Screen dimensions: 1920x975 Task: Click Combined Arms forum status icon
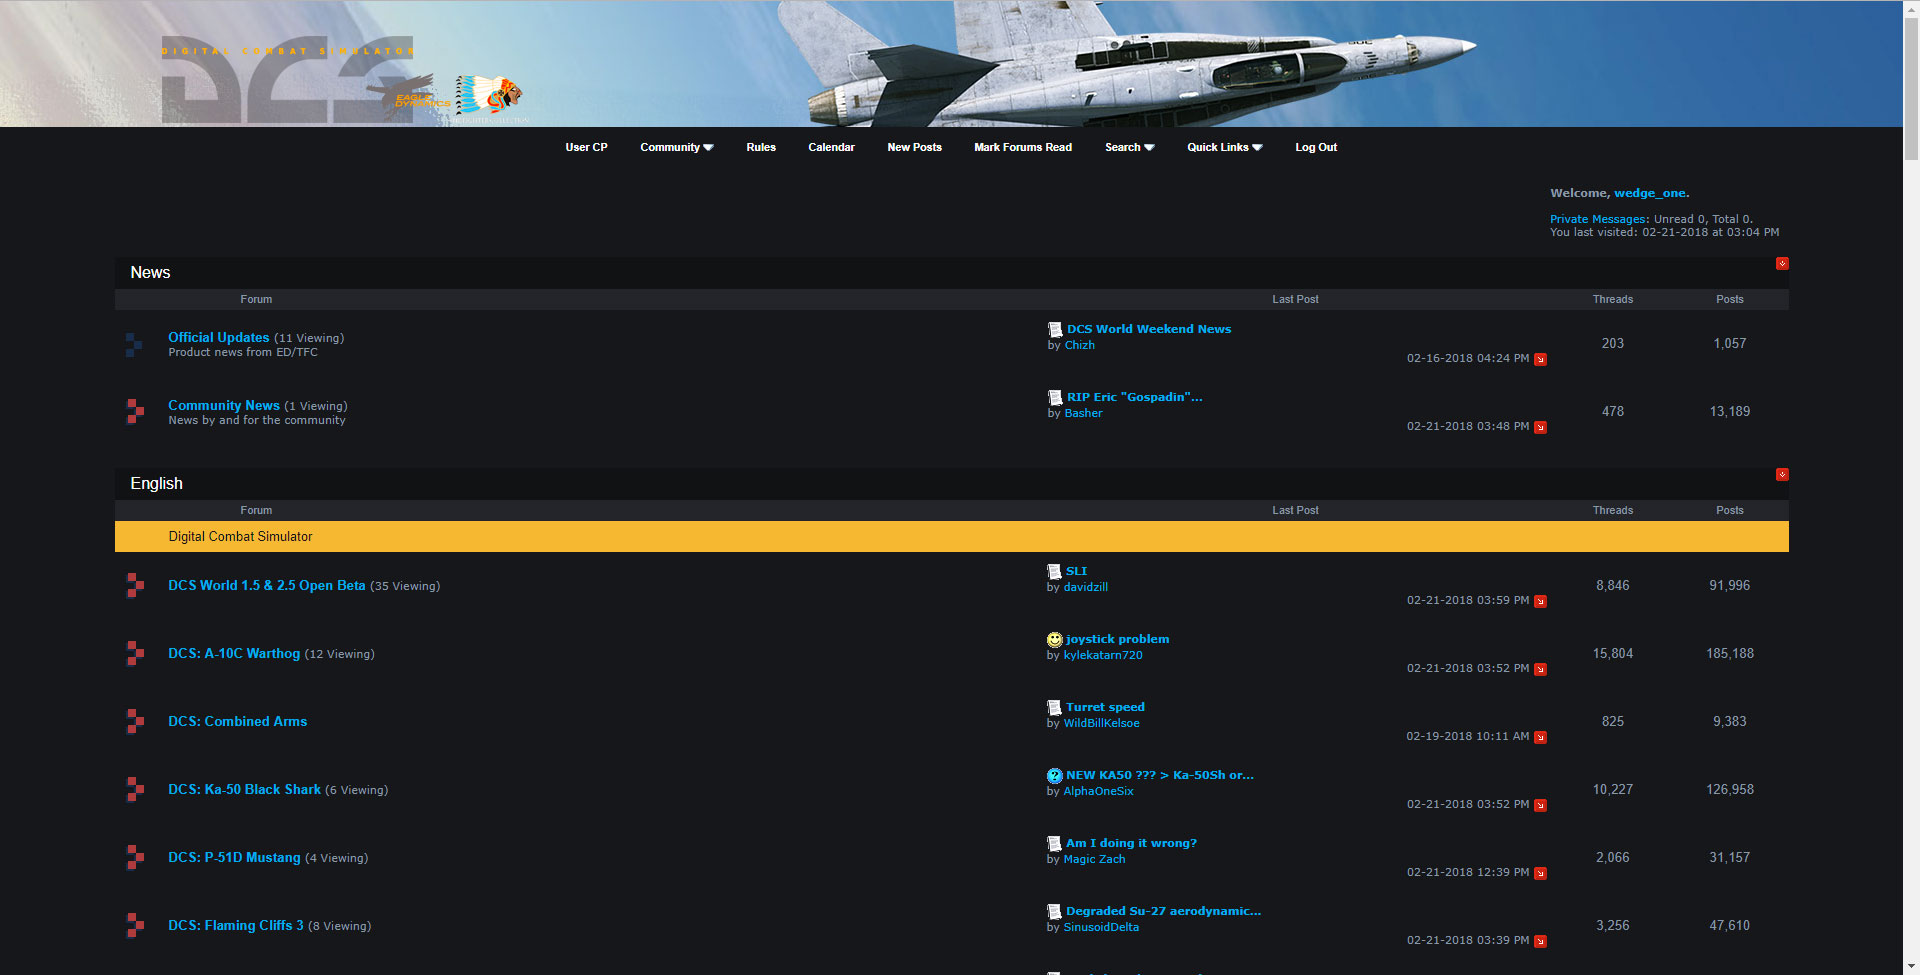click(x=135, y=721)
